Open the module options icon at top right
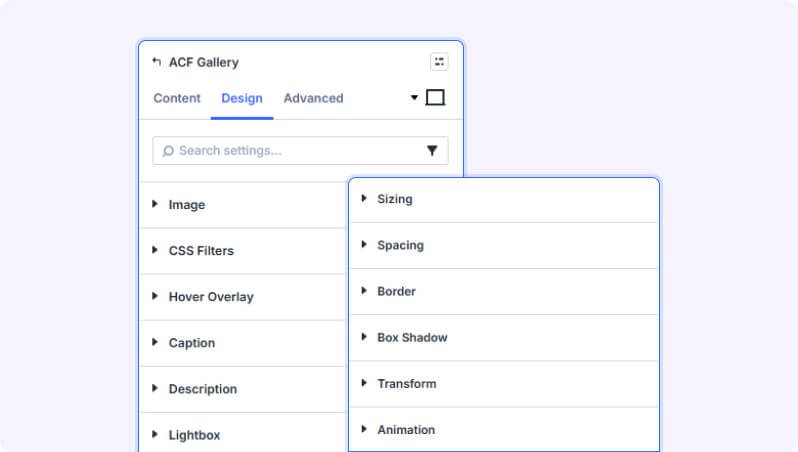 click(x=439, y=62)
